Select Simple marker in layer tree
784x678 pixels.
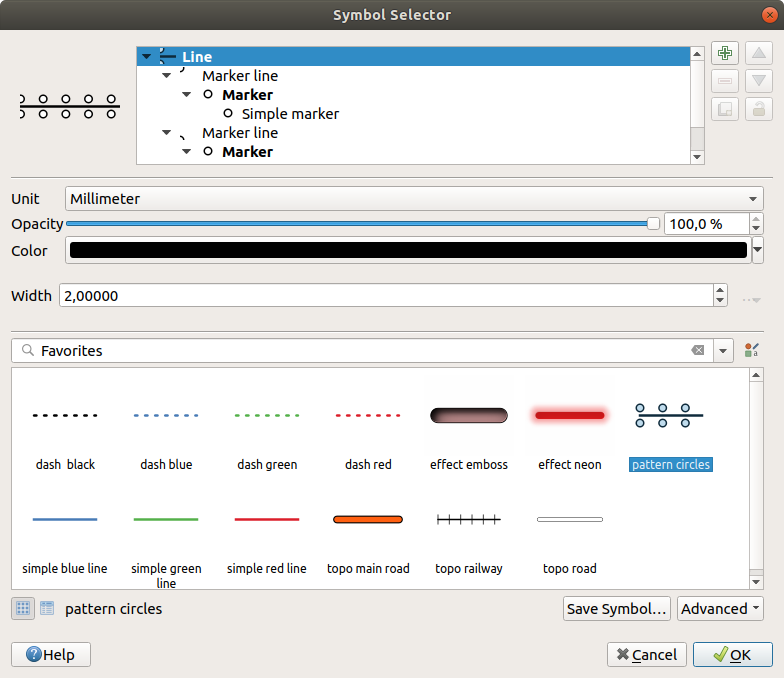pyautogui.click(x=290, y=114)
